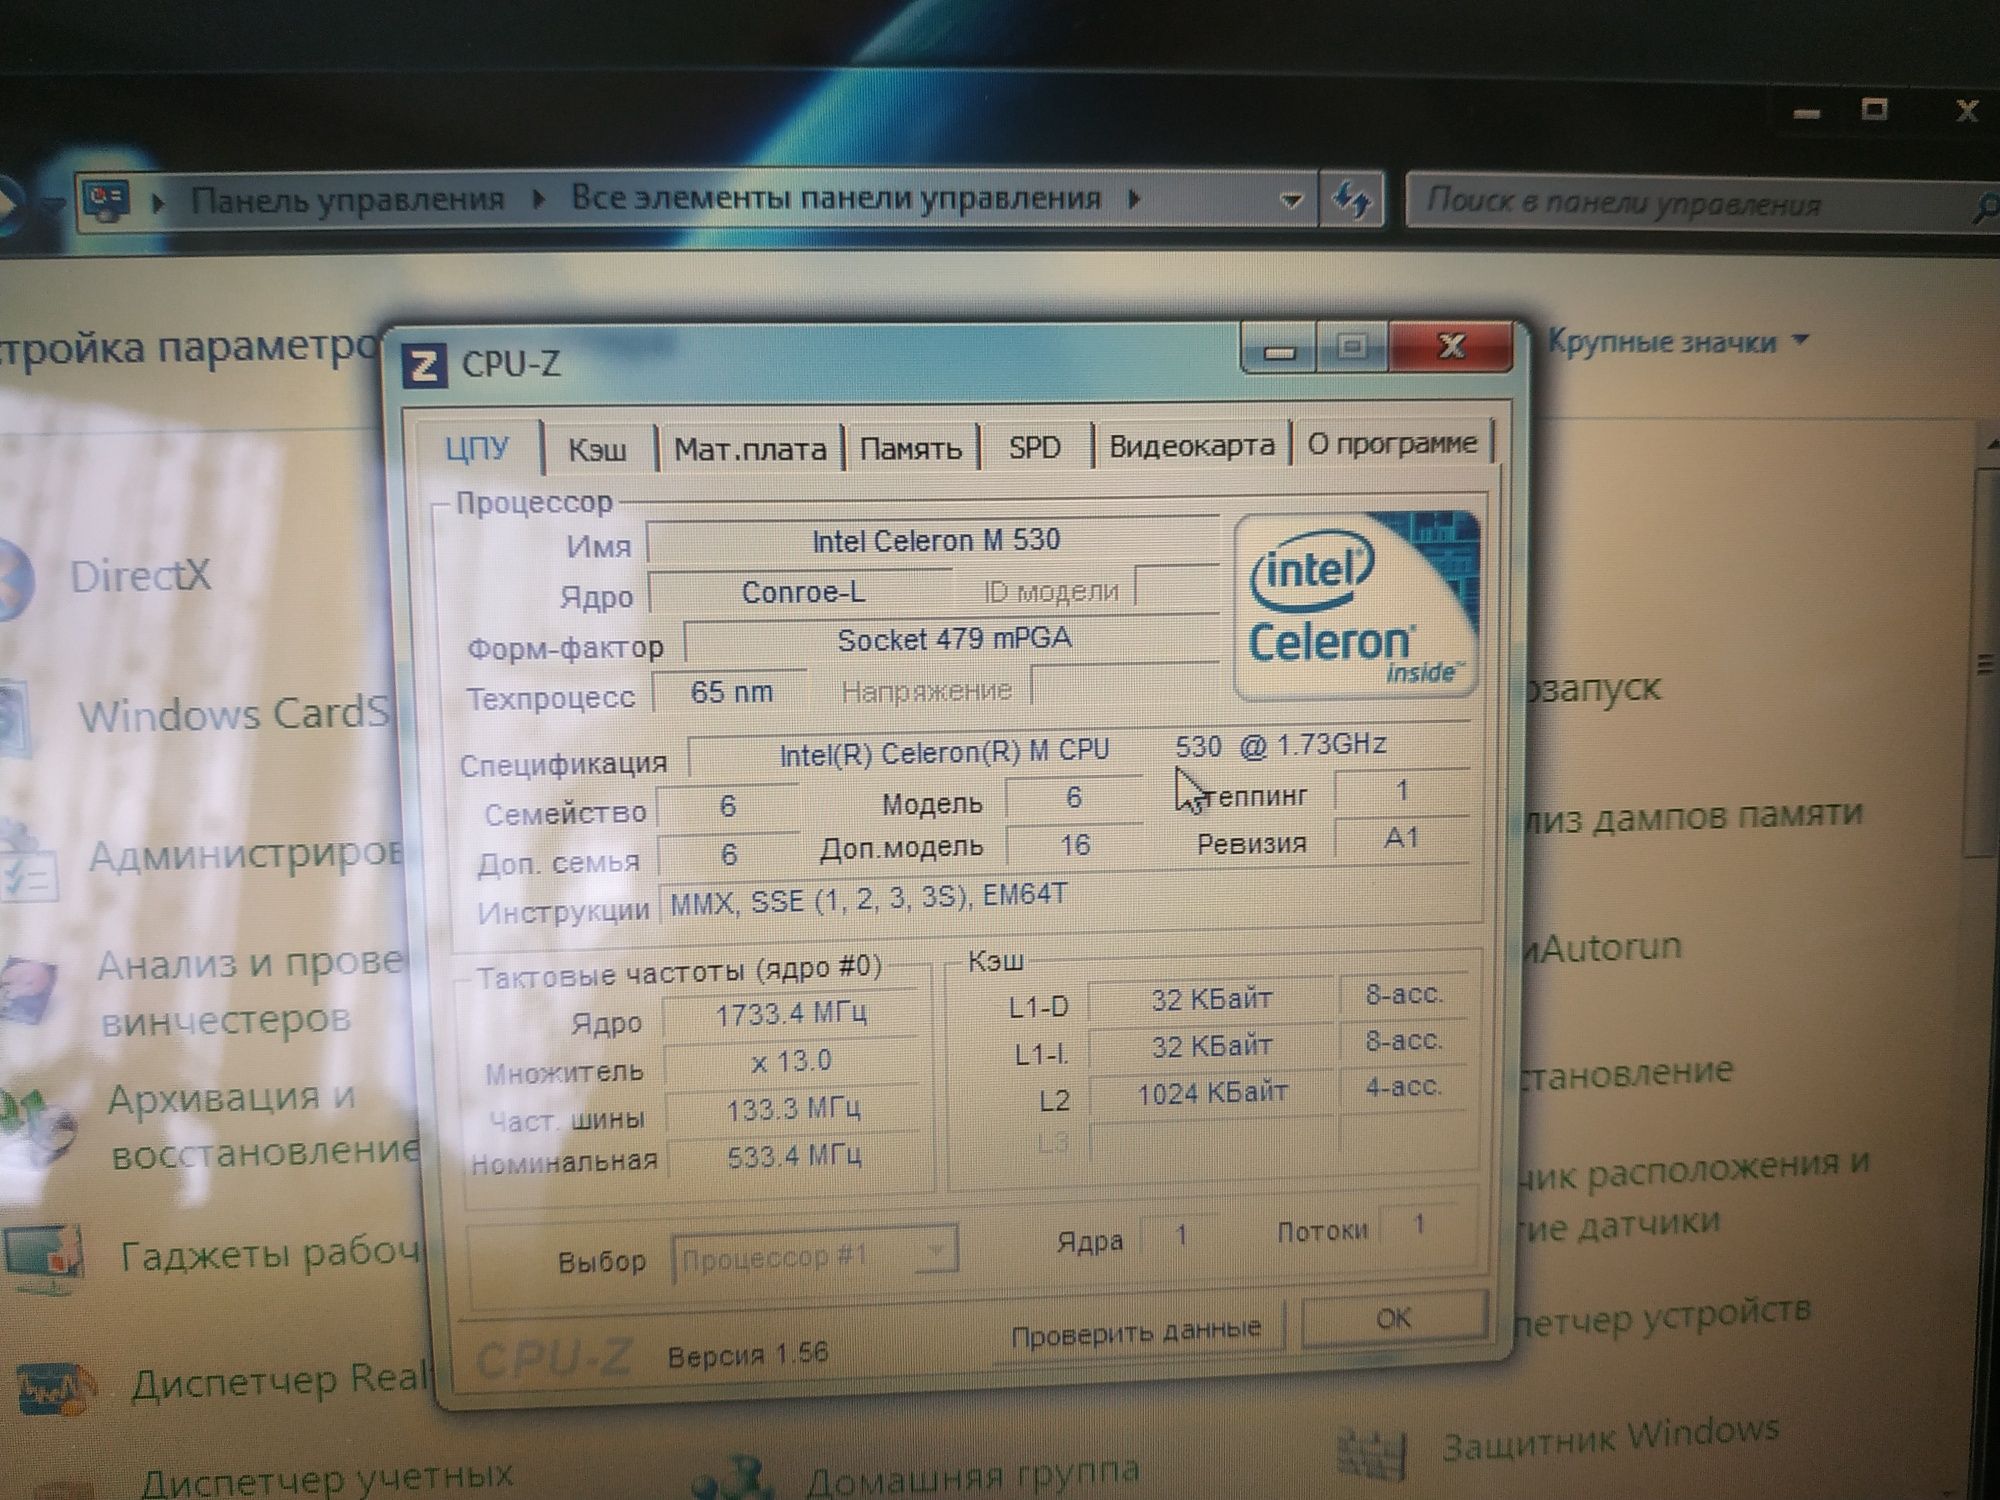Open the DirectX control panel item

(140, 576)
